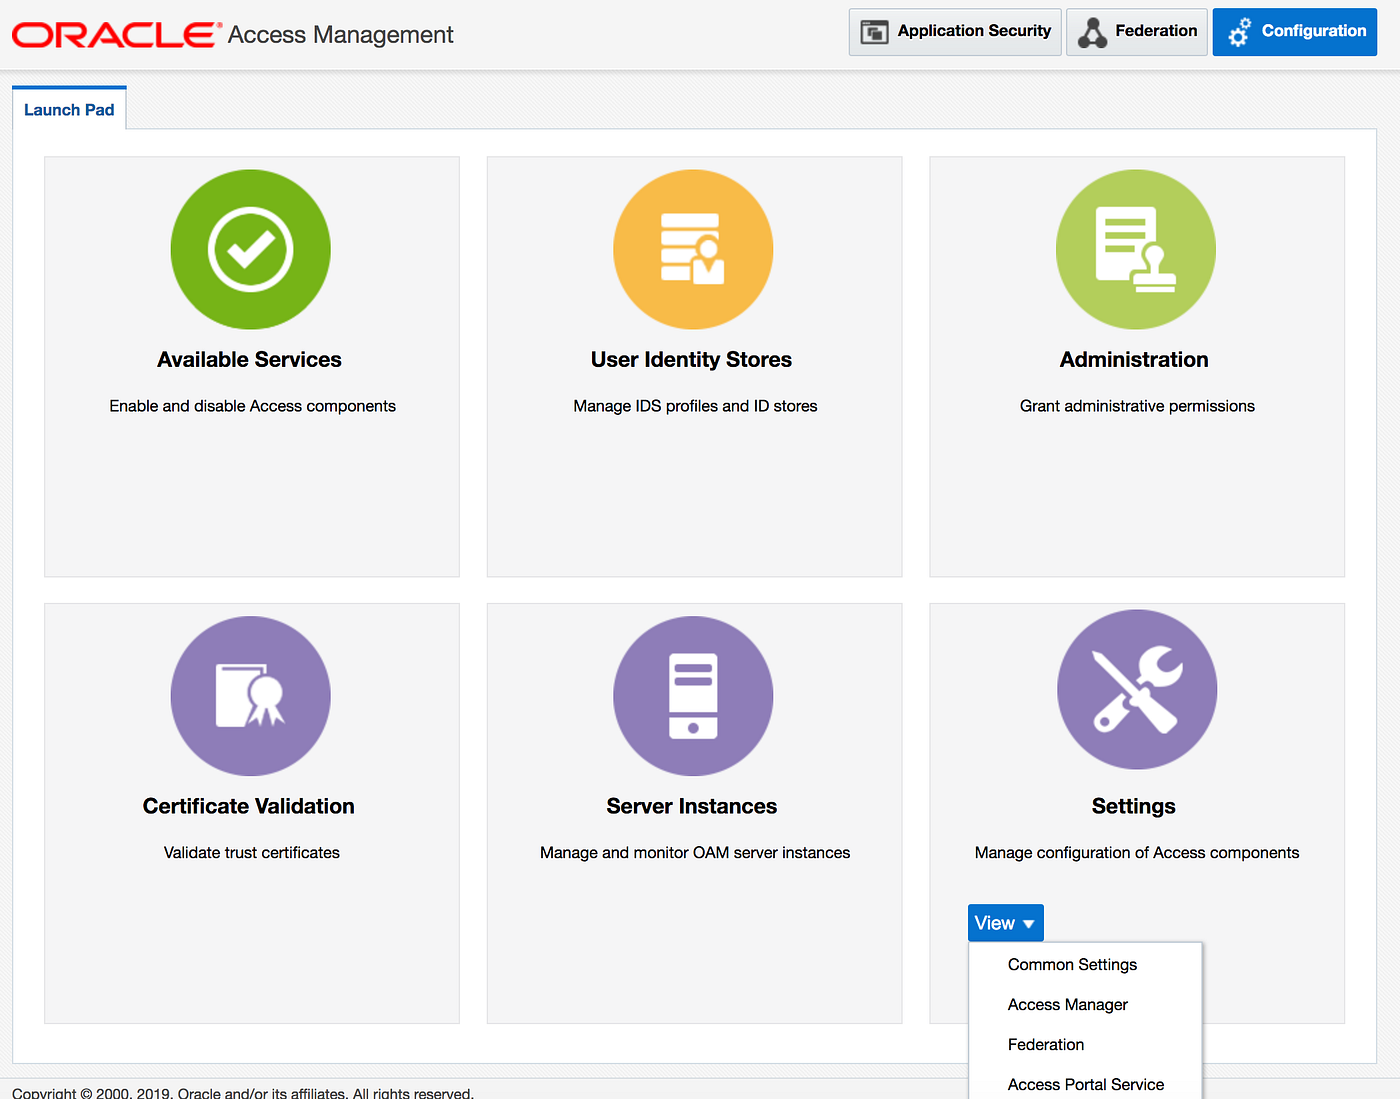This screenshot has height=1099, width=1400.
Task: Open the Settings wrench and screwdriver icon
Action: [x=1137, y=689]
